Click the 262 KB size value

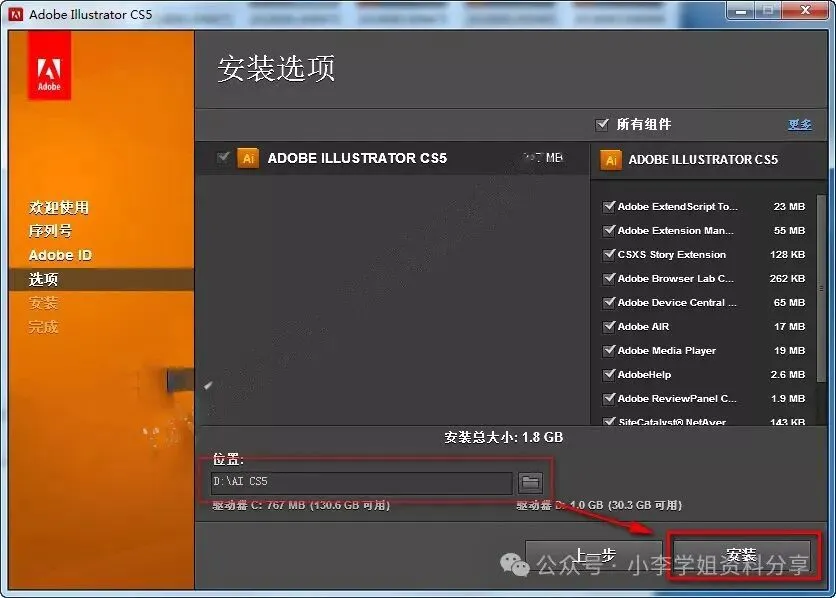(787, 278)
